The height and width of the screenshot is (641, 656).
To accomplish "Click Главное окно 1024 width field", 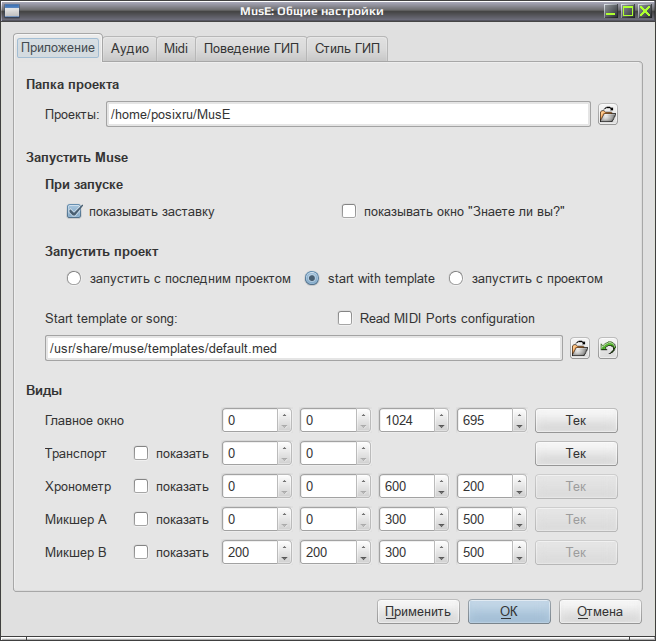I will click(x=407, y=420).
